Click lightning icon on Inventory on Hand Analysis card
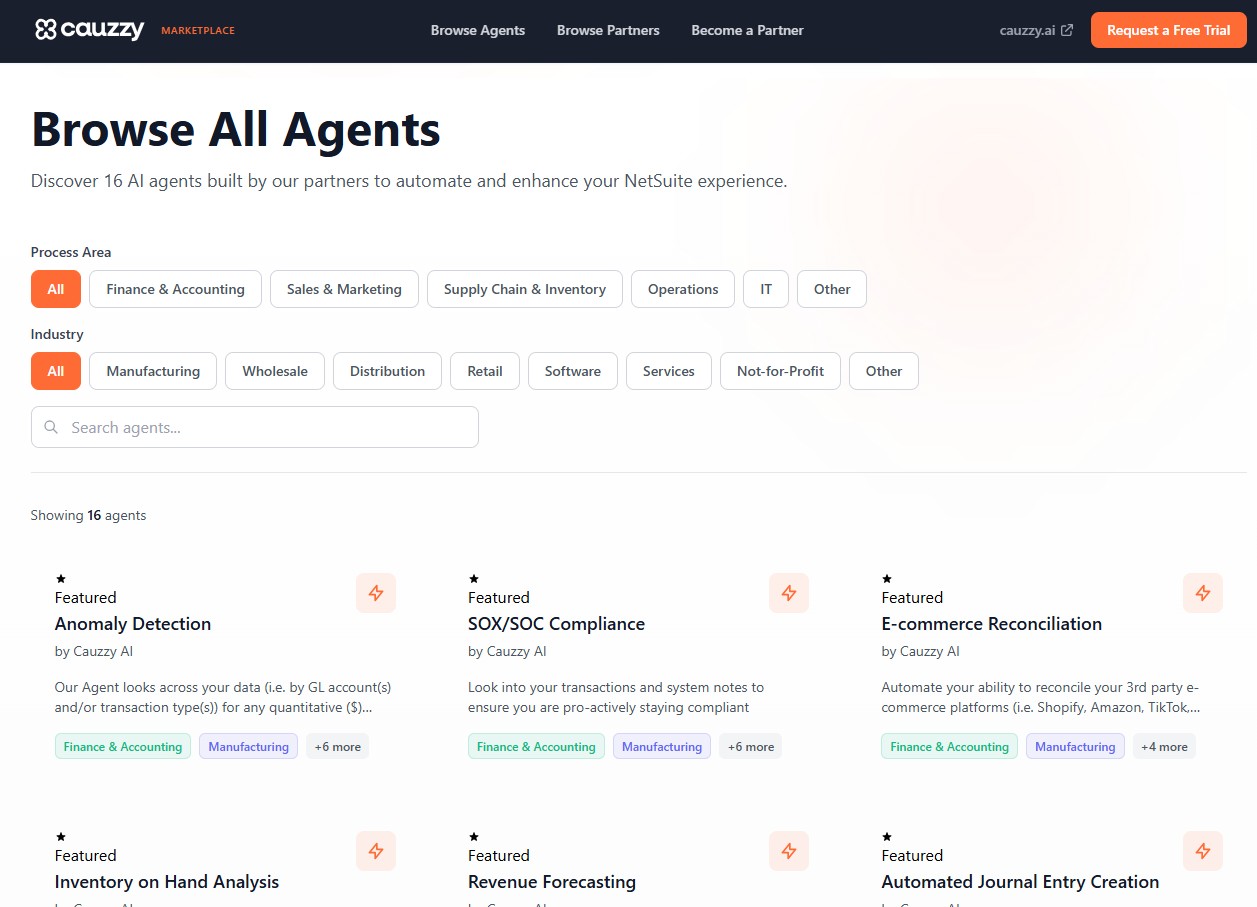The height and width of the screenshot is (907, 1257). tap(376, 851)
